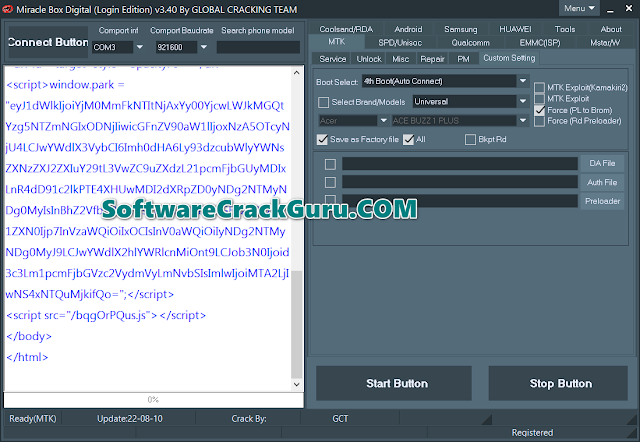Click the GCT status text

click(340, 419)
